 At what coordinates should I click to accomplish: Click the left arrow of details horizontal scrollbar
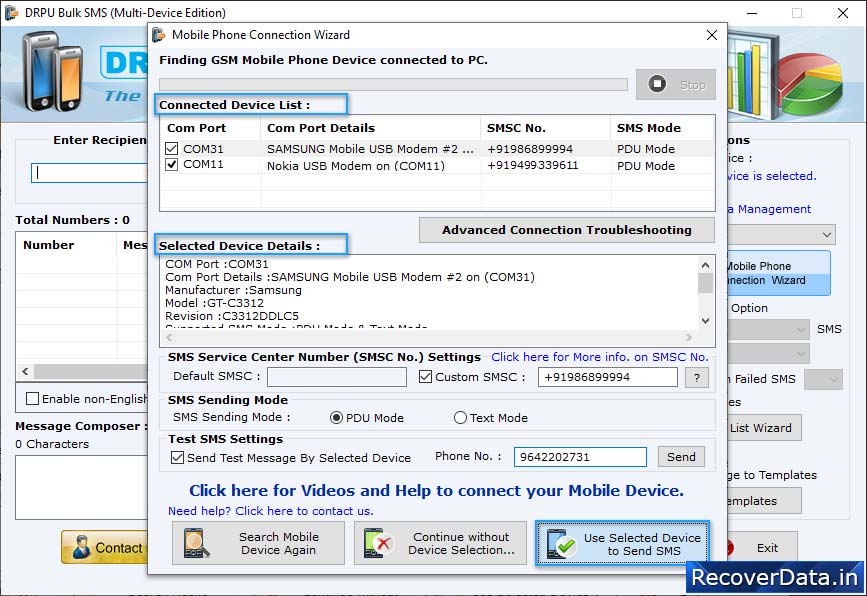(x=170, y=337)
